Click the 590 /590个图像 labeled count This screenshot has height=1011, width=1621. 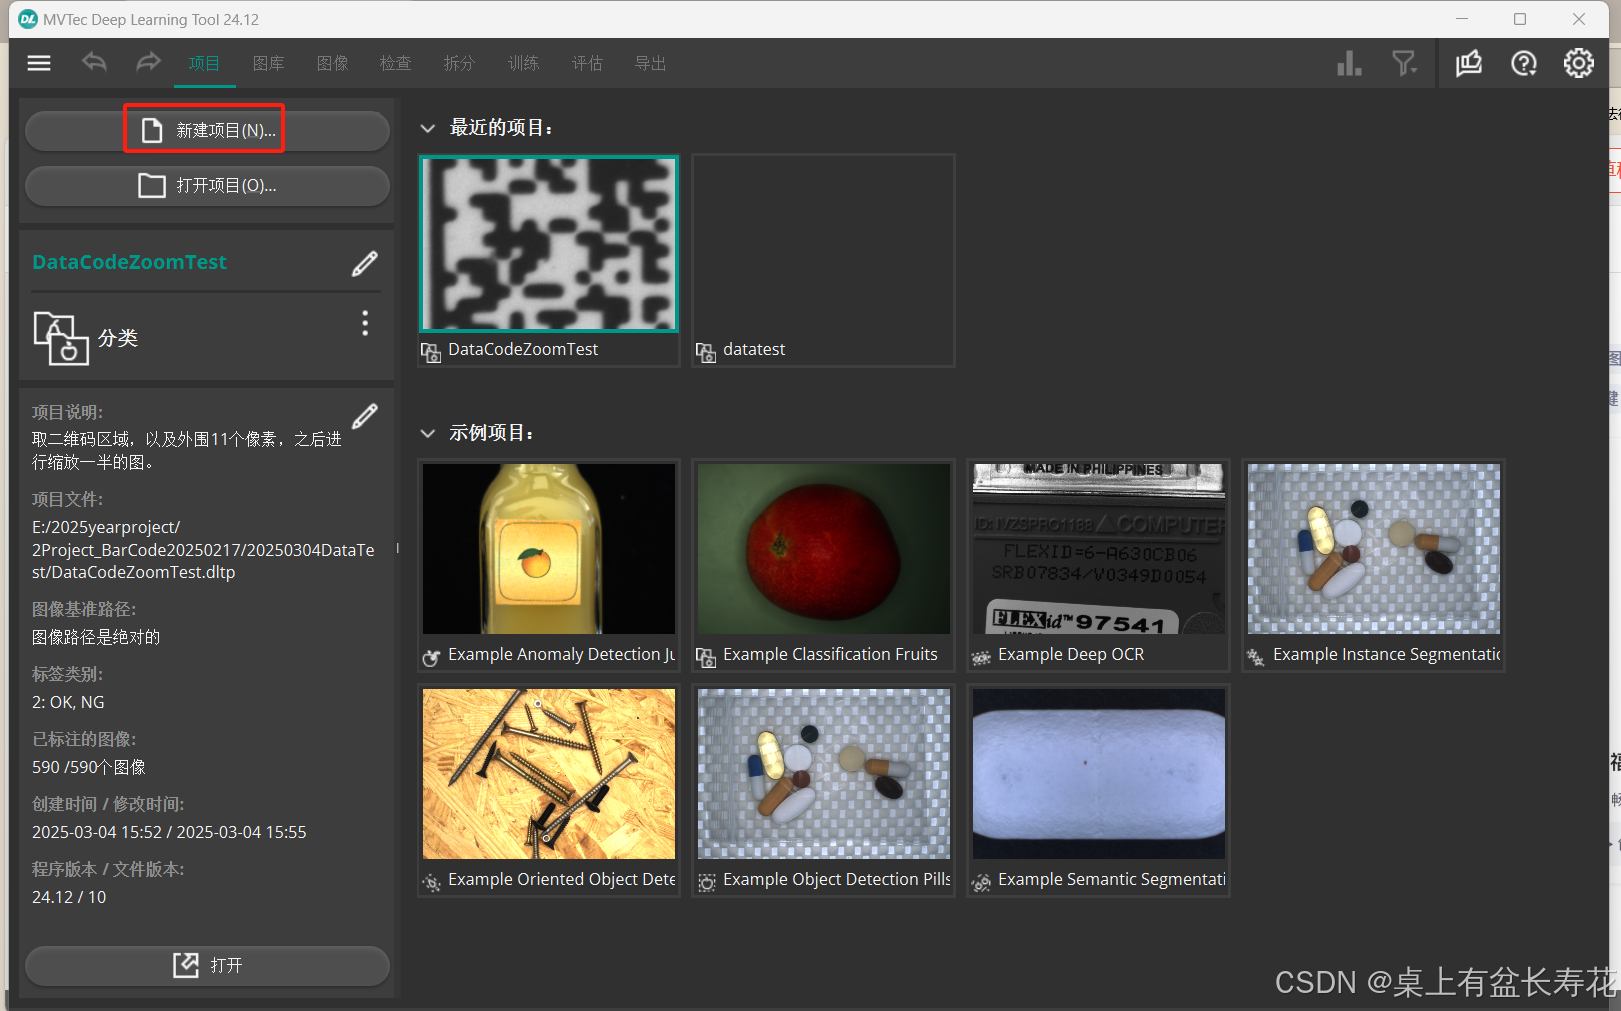click(x=89, y=767)
